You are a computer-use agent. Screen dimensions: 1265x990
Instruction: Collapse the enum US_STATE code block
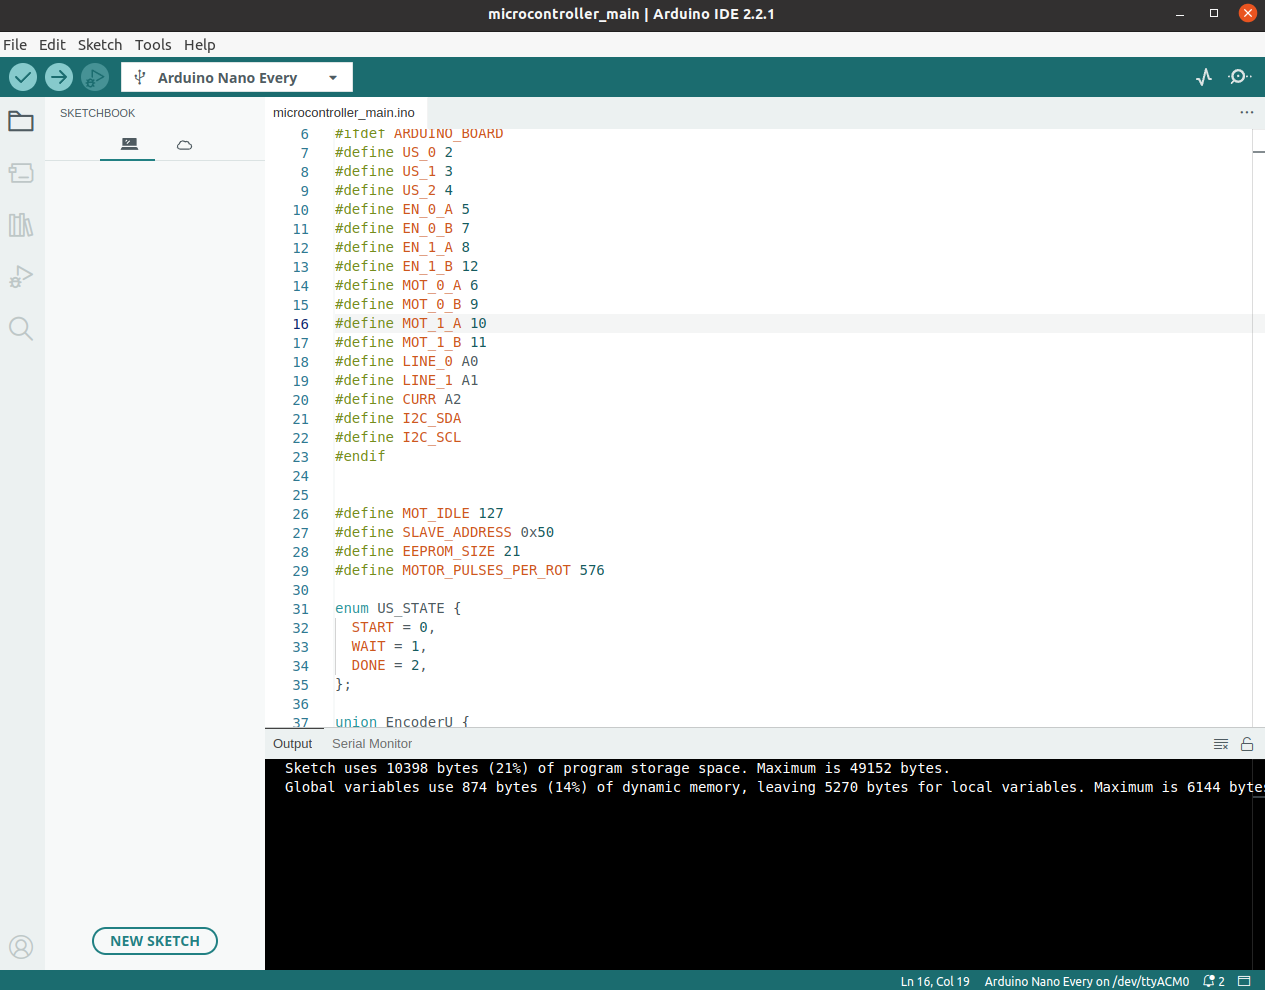click(x=324, y=609)
